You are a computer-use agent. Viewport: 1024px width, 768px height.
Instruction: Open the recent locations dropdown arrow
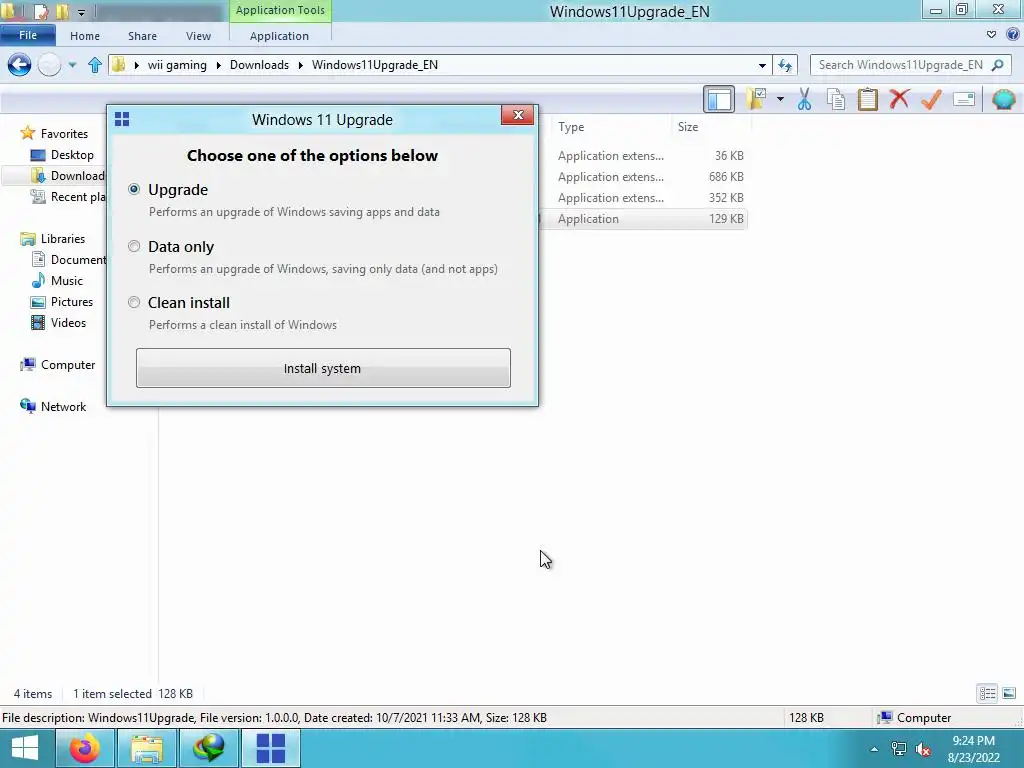[72, 65]
